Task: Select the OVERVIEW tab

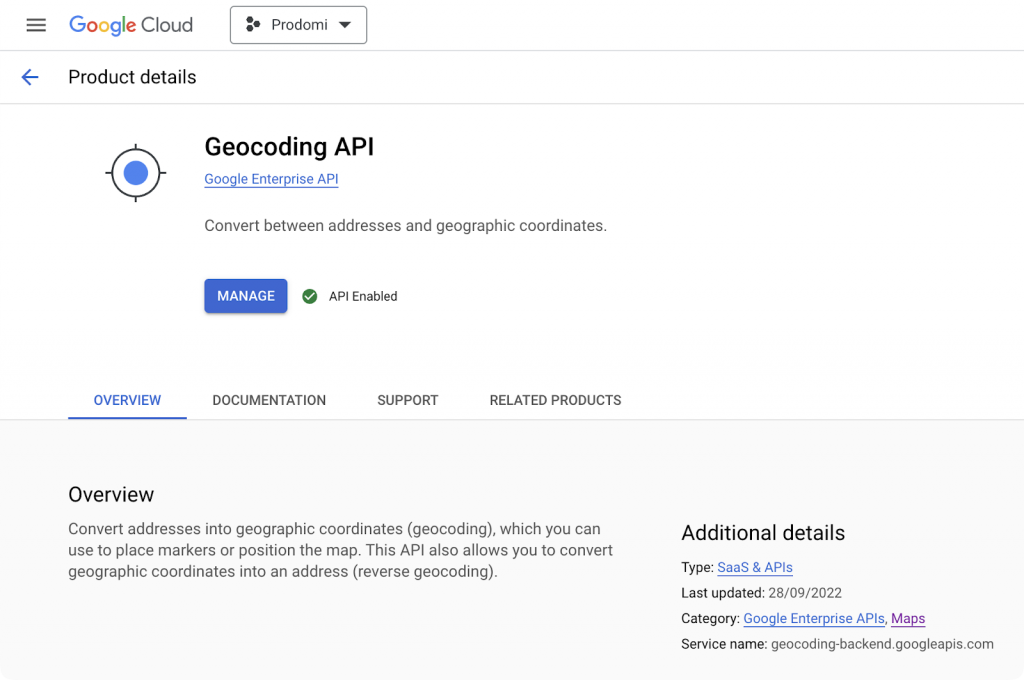Action: [x=127, y=400]
